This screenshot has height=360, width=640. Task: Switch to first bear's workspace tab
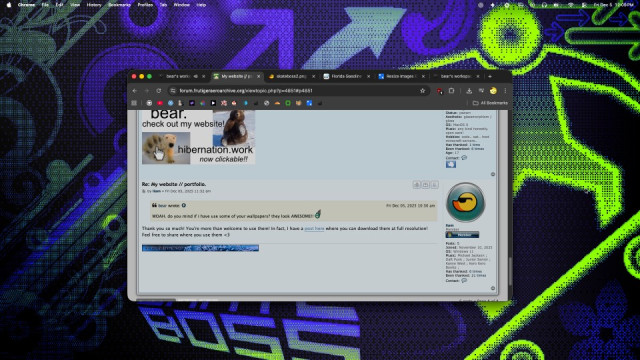[x=181, y=76]
